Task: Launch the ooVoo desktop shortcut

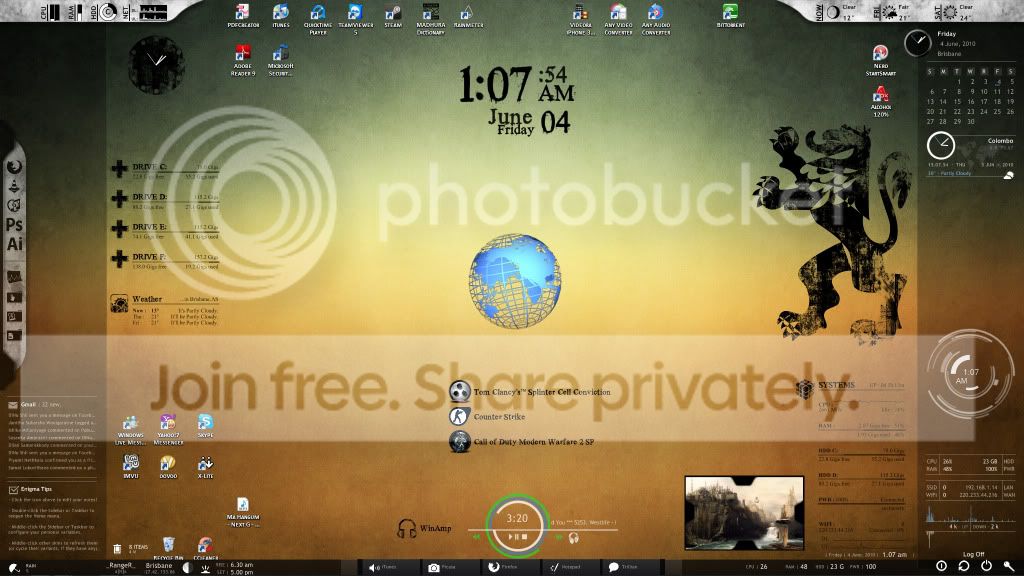Action: coord(168,466)
